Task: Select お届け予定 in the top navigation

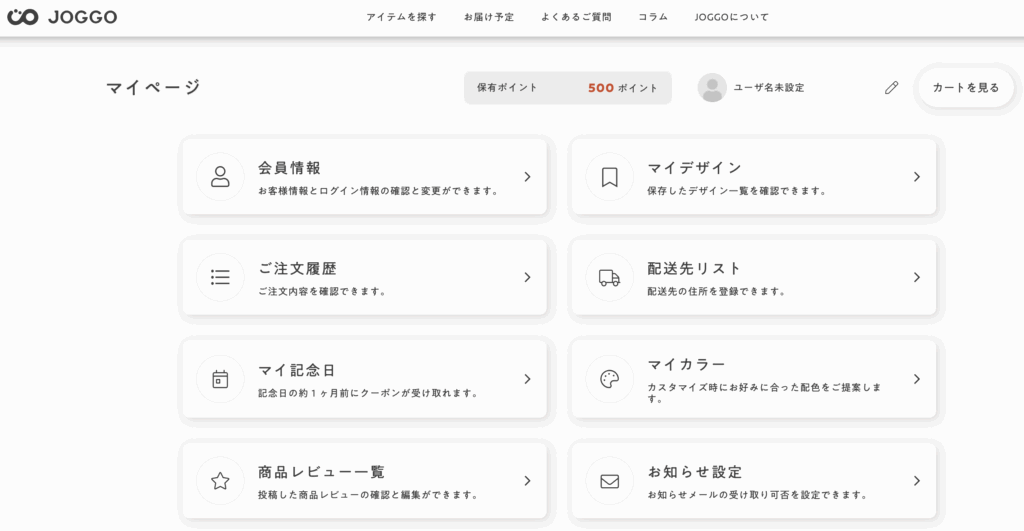Action: coord(489,17)
